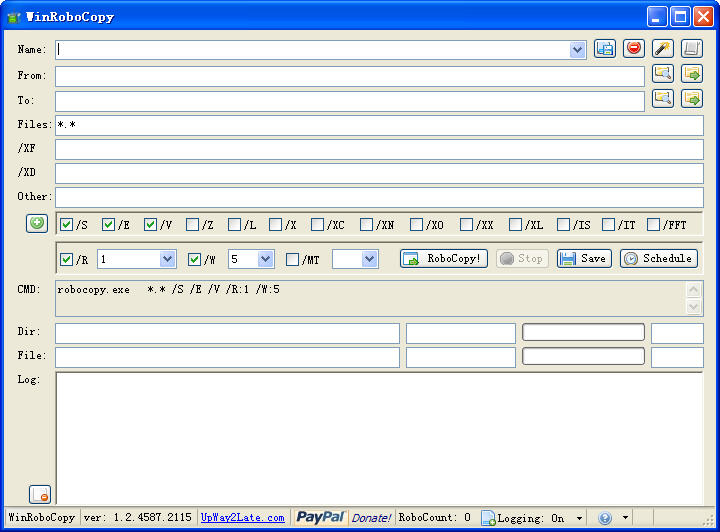Viewport: 720px width, 532px height.
Task: Uncheck the /E checkbox
Action: click(x=108, y=224)
